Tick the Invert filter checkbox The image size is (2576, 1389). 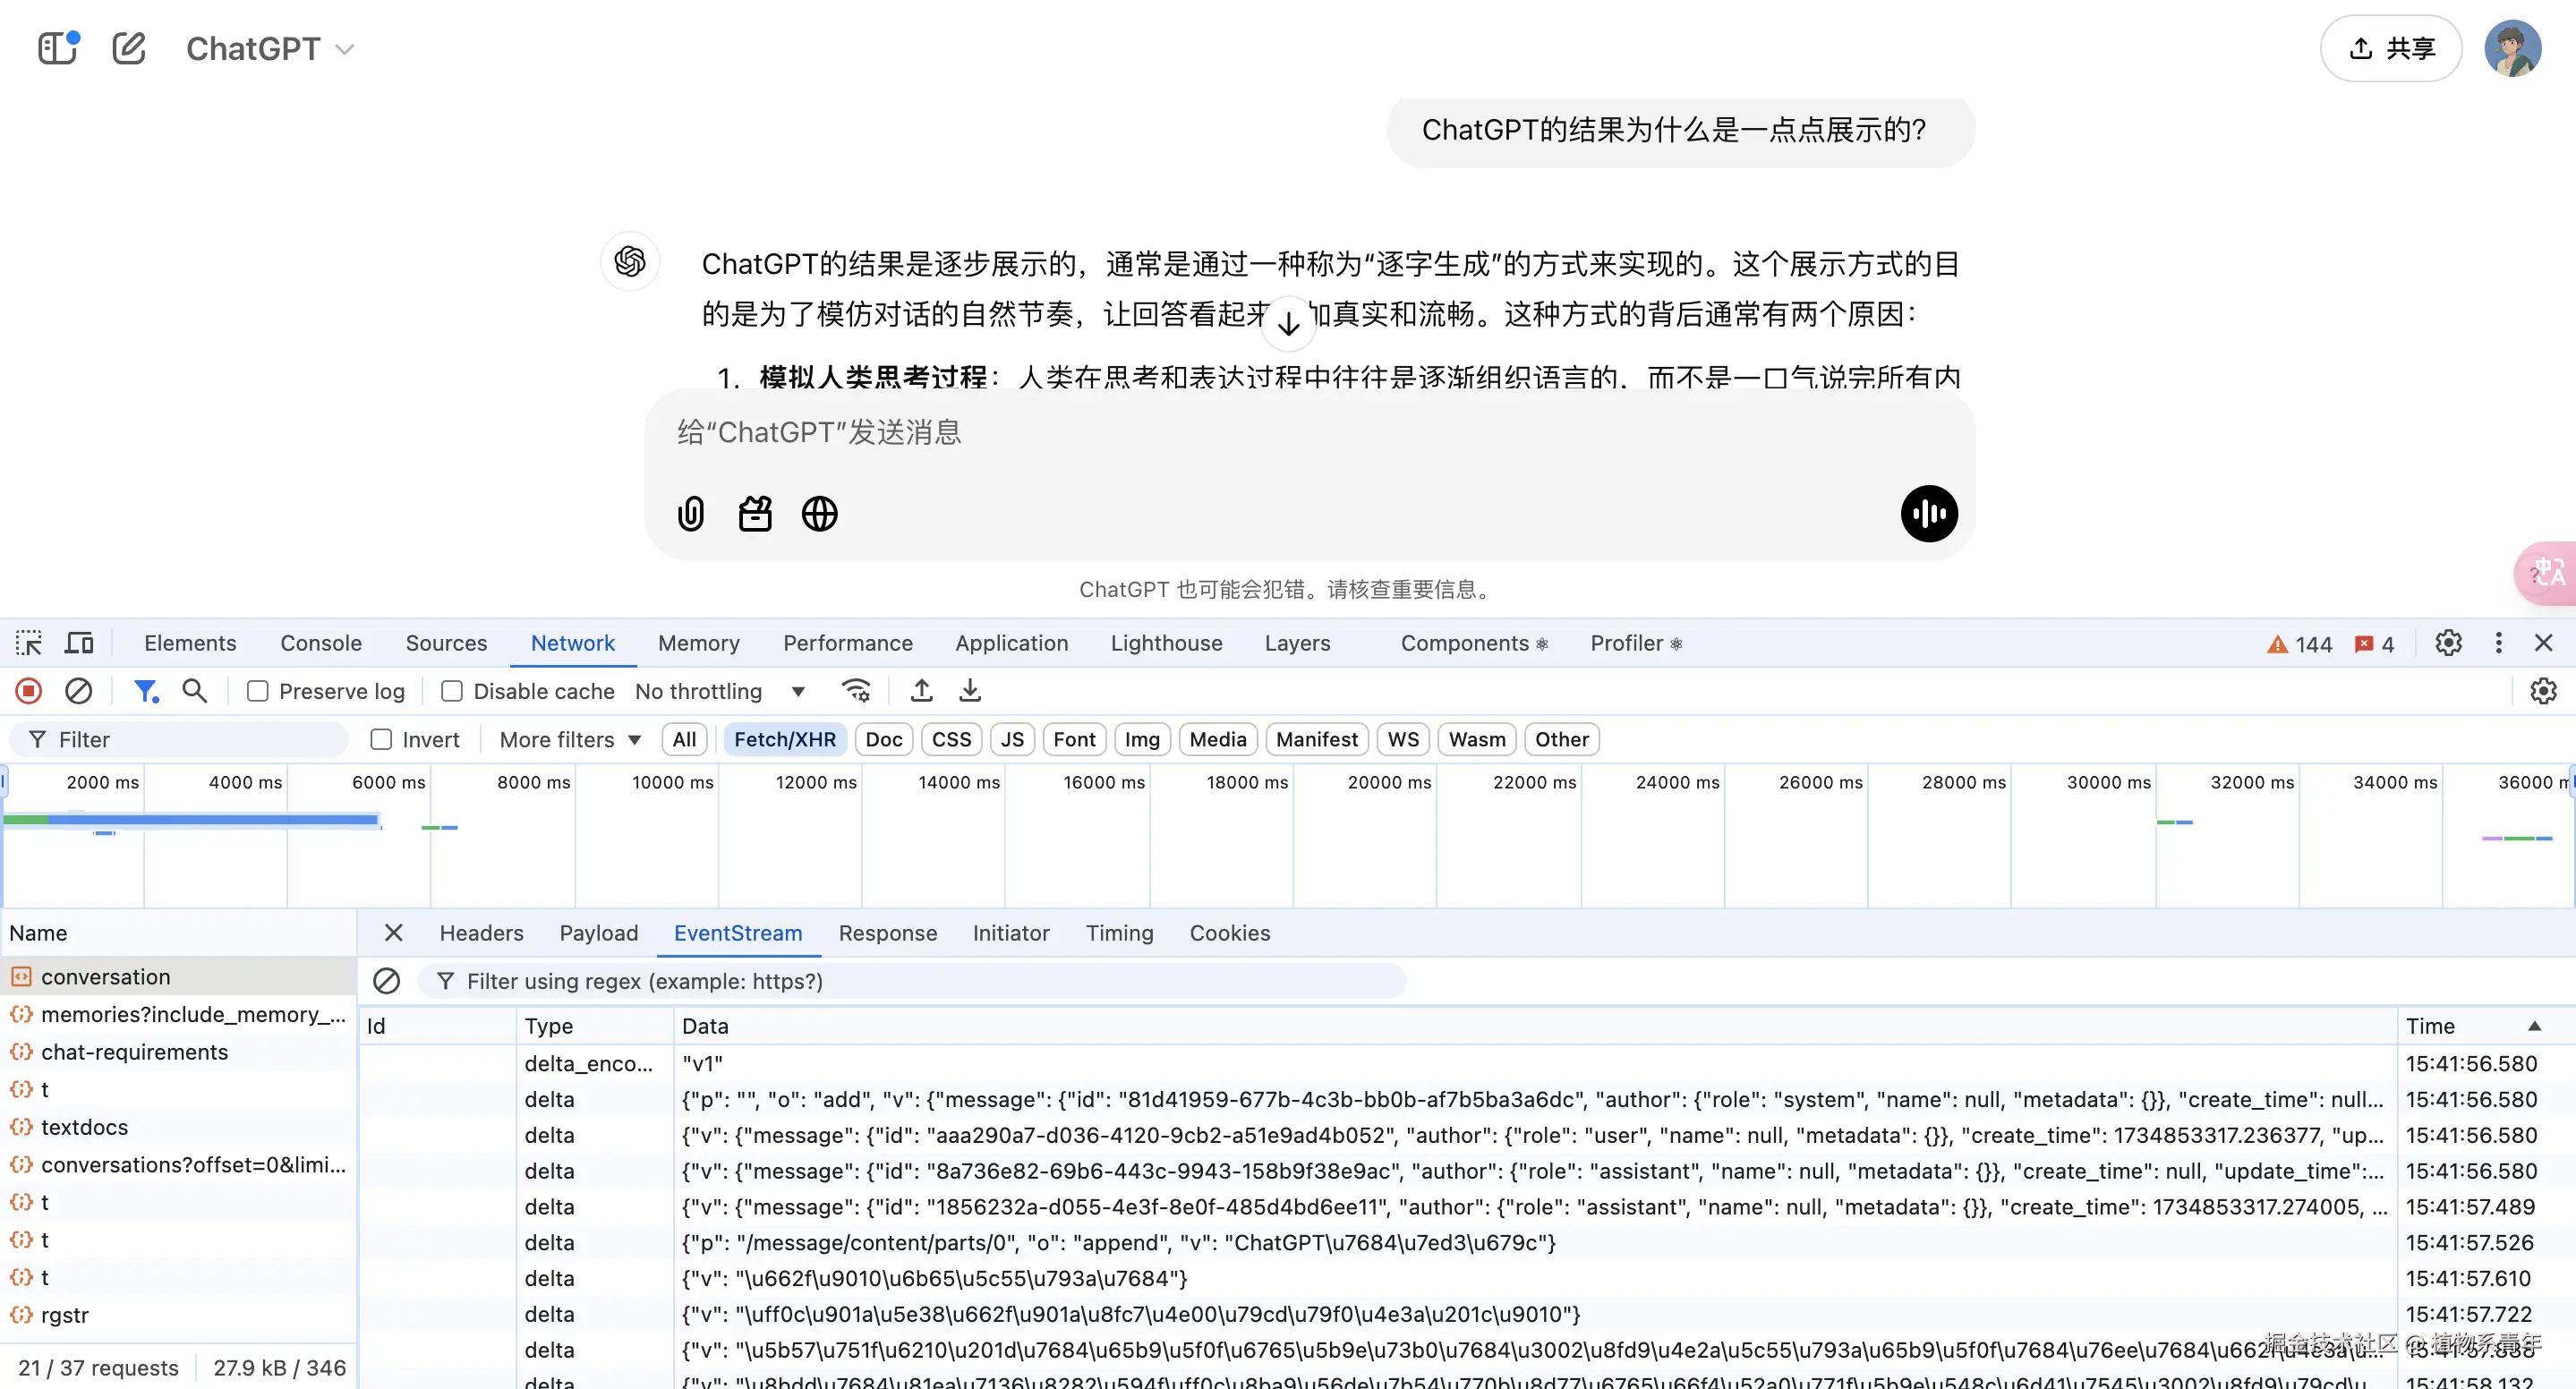[x=381, y=740]
